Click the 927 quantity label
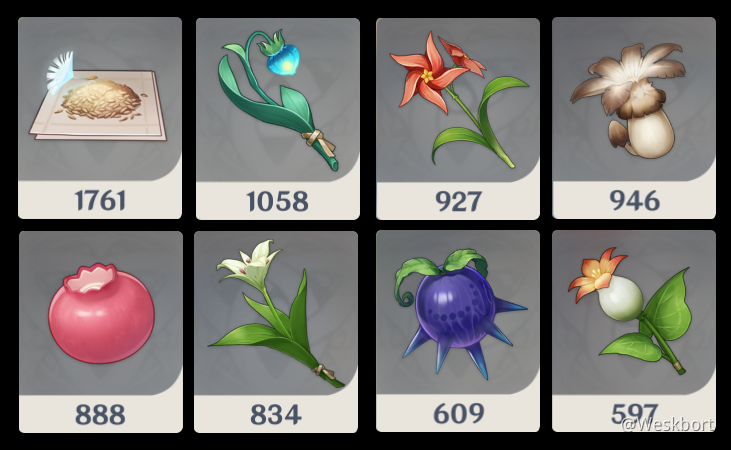This screenshot has width=731, height=450. 458,201
